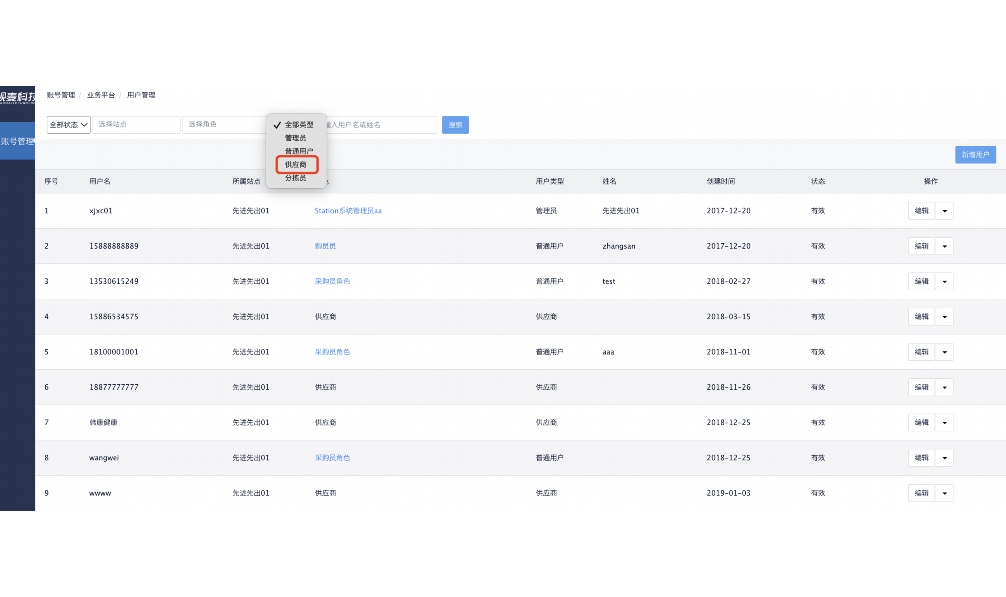This screenshot has width=1006, height=597.
Task: Click the 新增用户 add user button
Action: coord(974,155)
